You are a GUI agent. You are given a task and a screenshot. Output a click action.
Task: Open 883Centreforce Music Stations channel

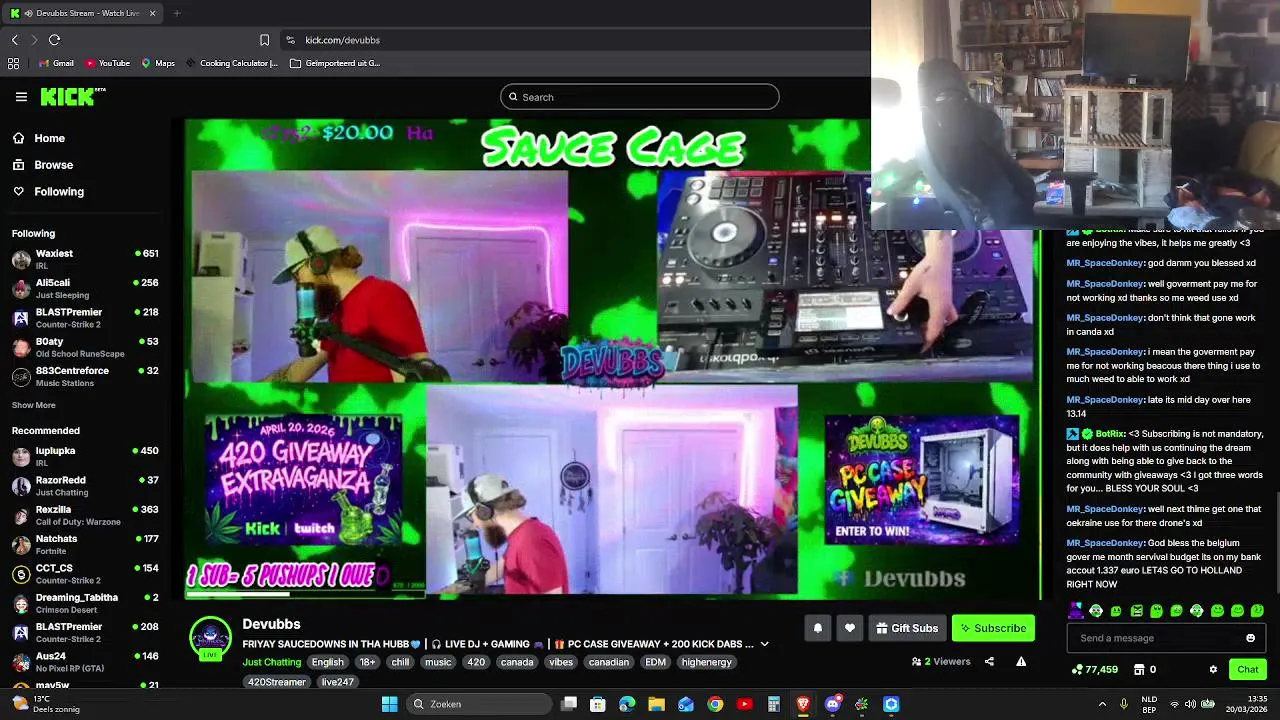click(x=85, y=376)
